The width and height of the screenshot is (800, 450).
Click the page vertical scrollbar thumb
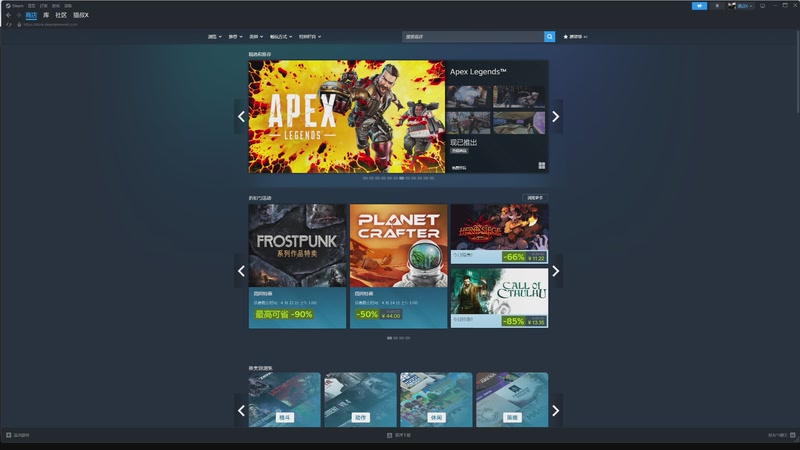click(797, 71)
